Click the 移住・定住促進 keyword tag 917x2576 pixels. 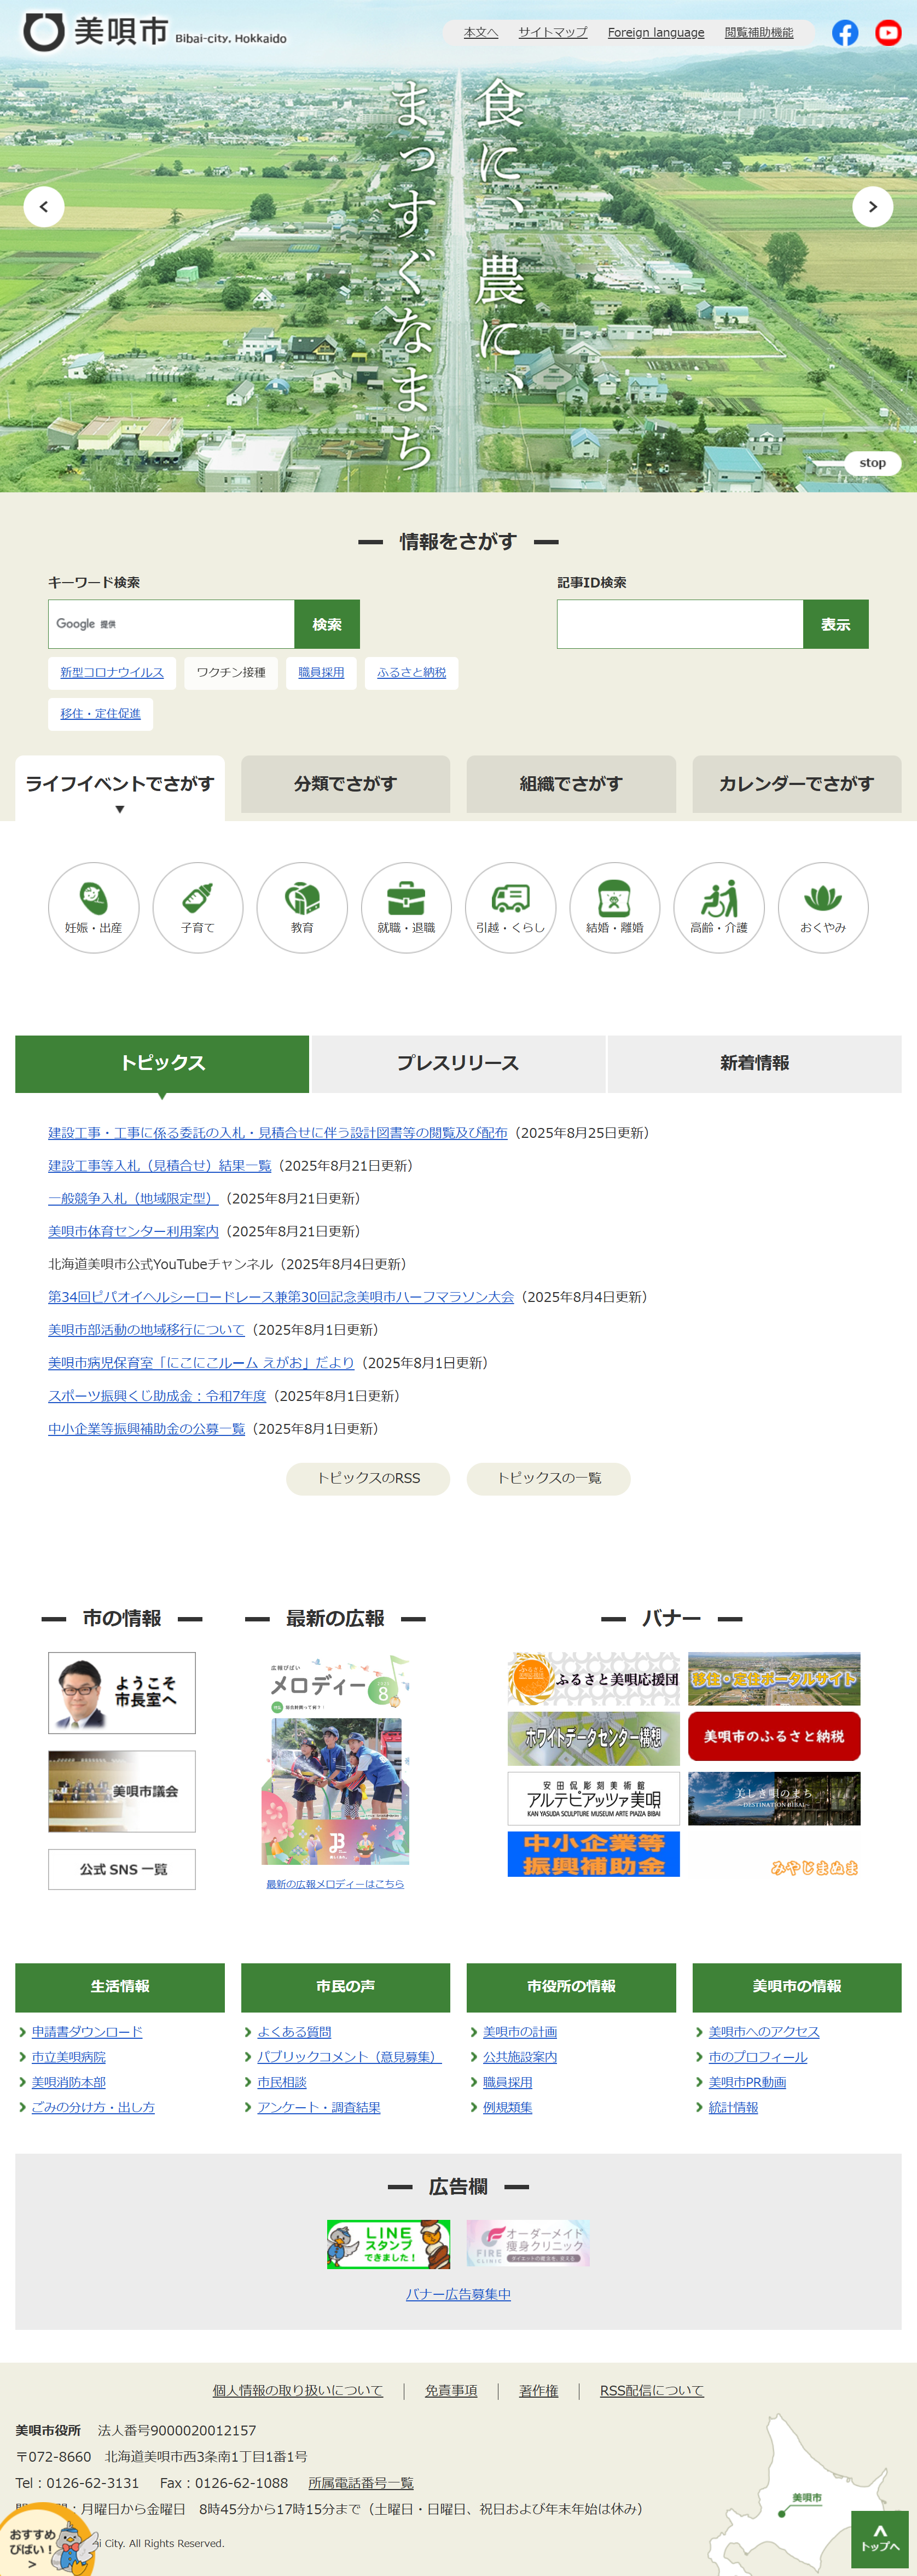pyautogui.click(x=100, y=714)
